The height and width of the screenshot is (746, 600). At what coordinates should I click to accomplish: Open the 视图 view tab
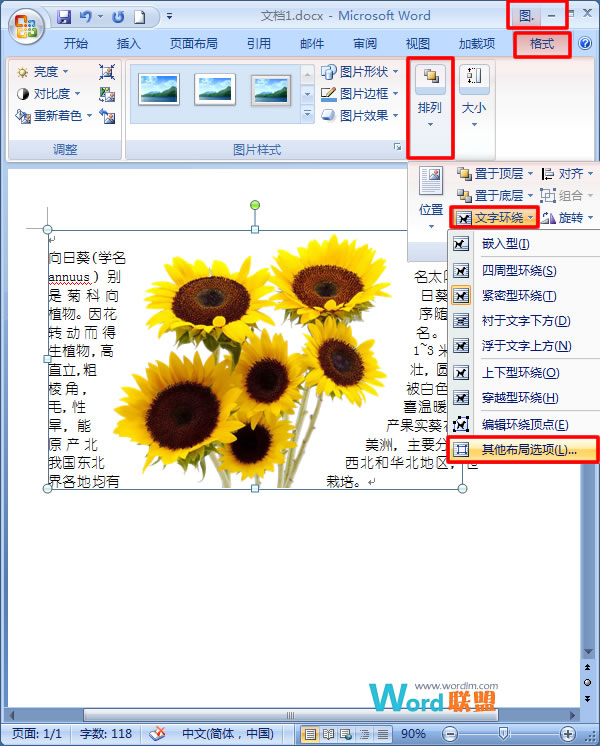(418, 44)
